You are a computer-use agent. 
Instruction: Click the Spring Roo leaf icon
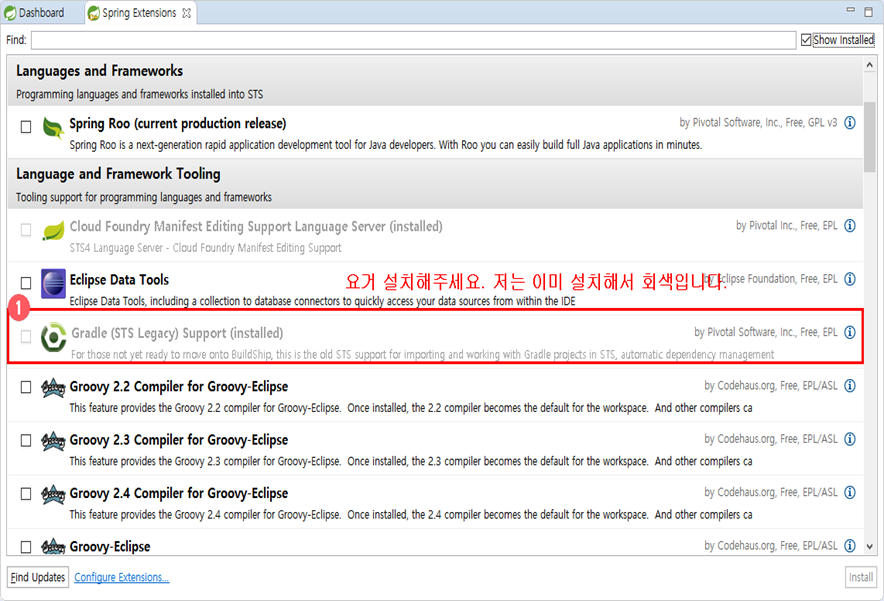tap(53, 127)
